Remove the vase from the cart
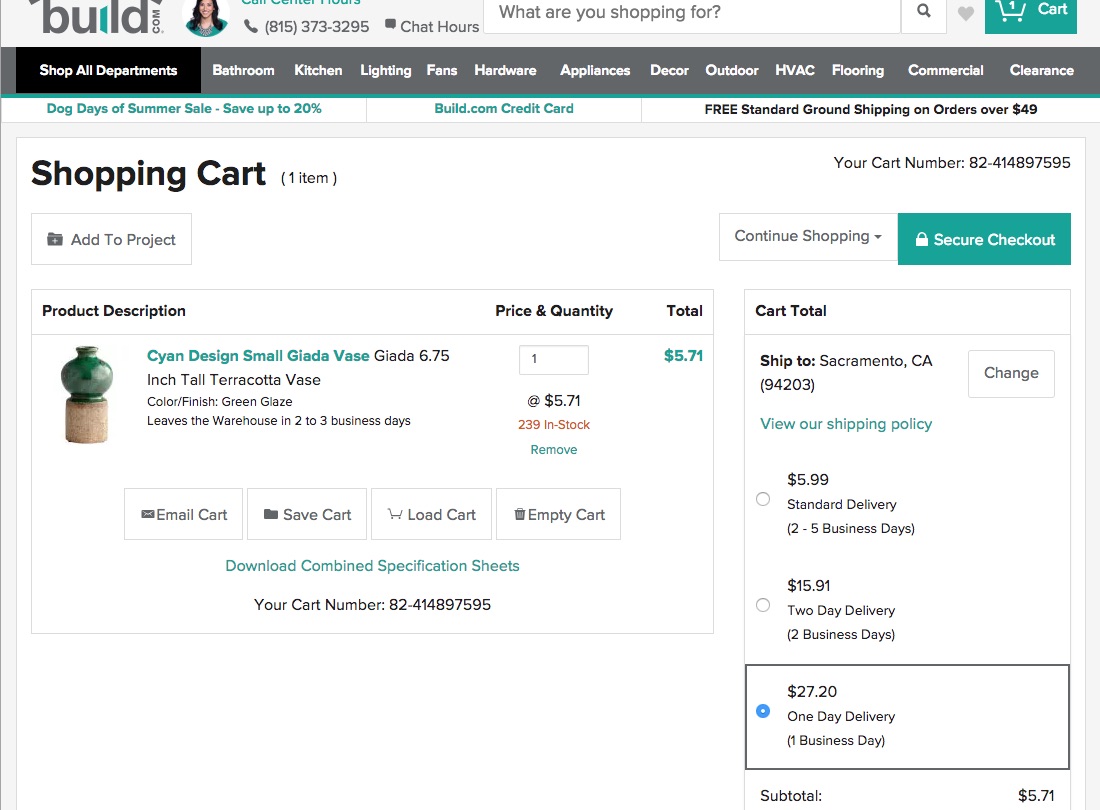The width and height of the screenshot is (1100, 810). [x=554, y=450]
